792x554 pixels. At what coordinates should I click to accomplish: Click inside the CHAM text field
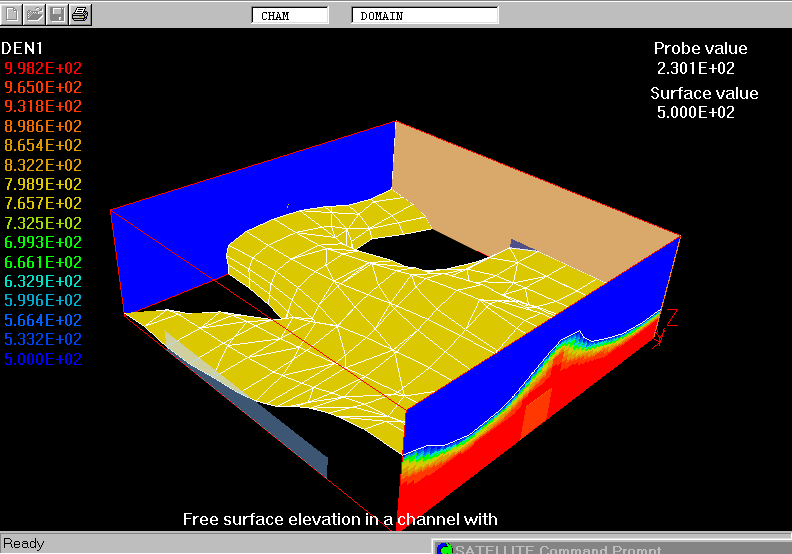click(290, 16)
